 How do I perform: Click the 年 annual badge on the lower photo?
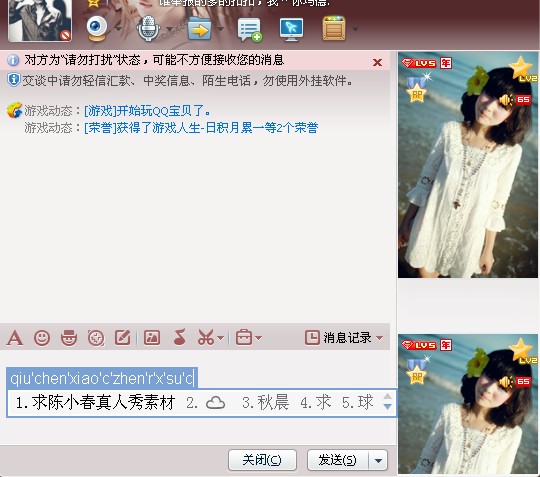click(446, 345)
